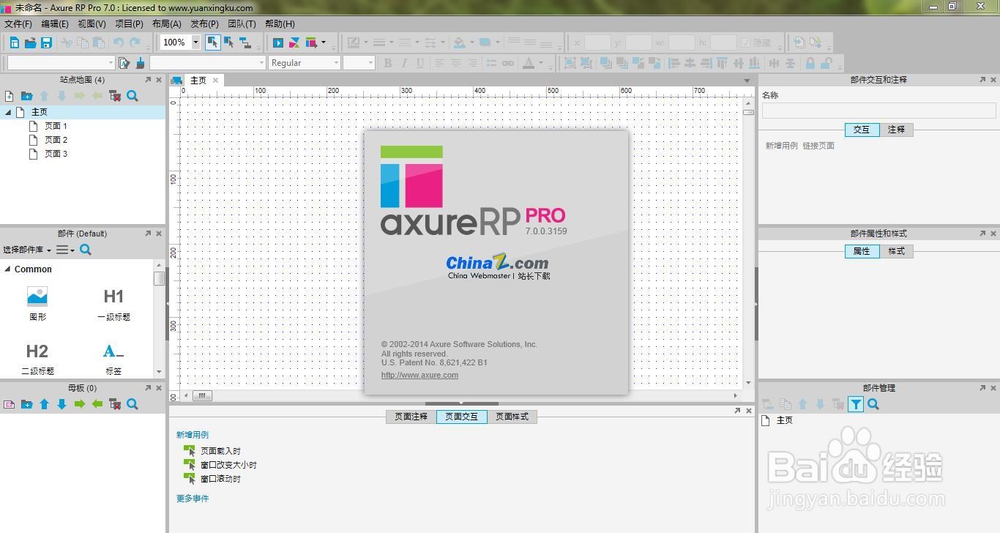The height and width of the screenshot is (533, 1000).
Task: Add a new folder in sitemap panel
Action: (x=26, y=96)
